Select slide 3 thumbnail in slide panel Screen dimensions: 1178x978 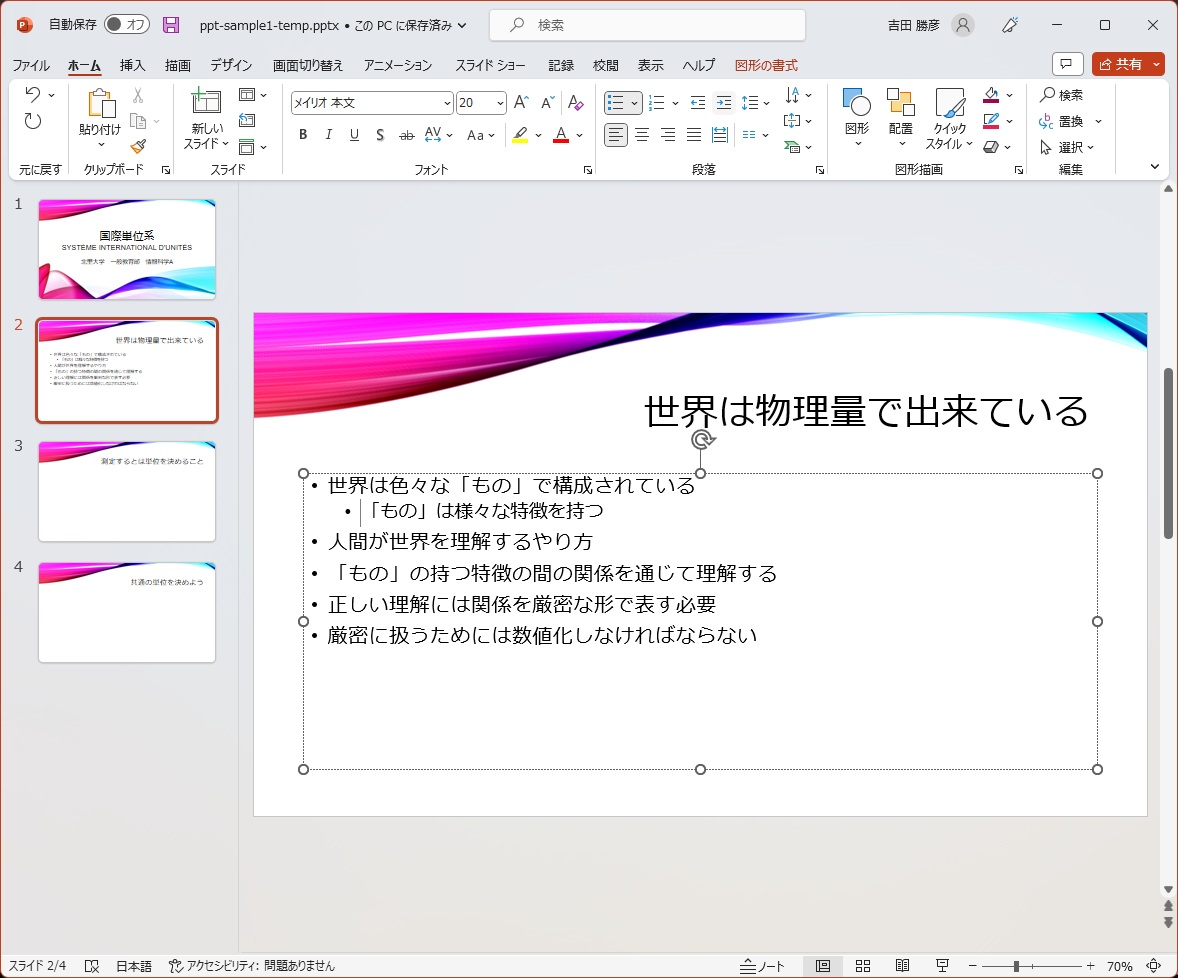click(126, 491)
